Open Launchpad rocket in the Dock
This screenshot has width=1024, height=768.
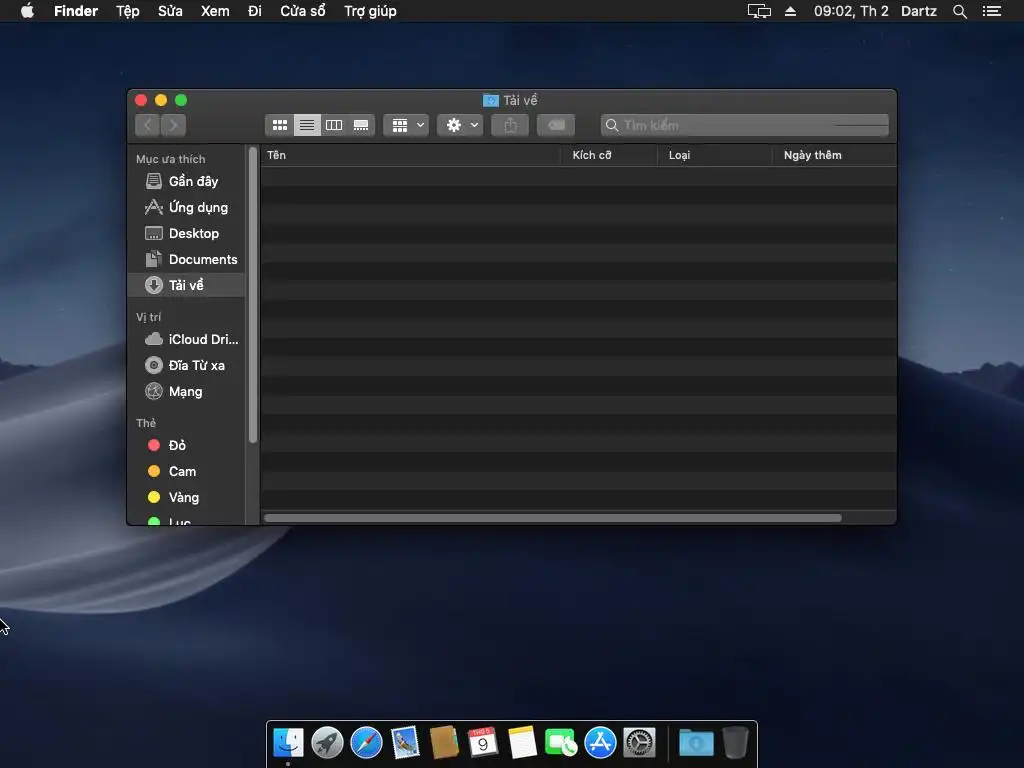click(327, 743)
